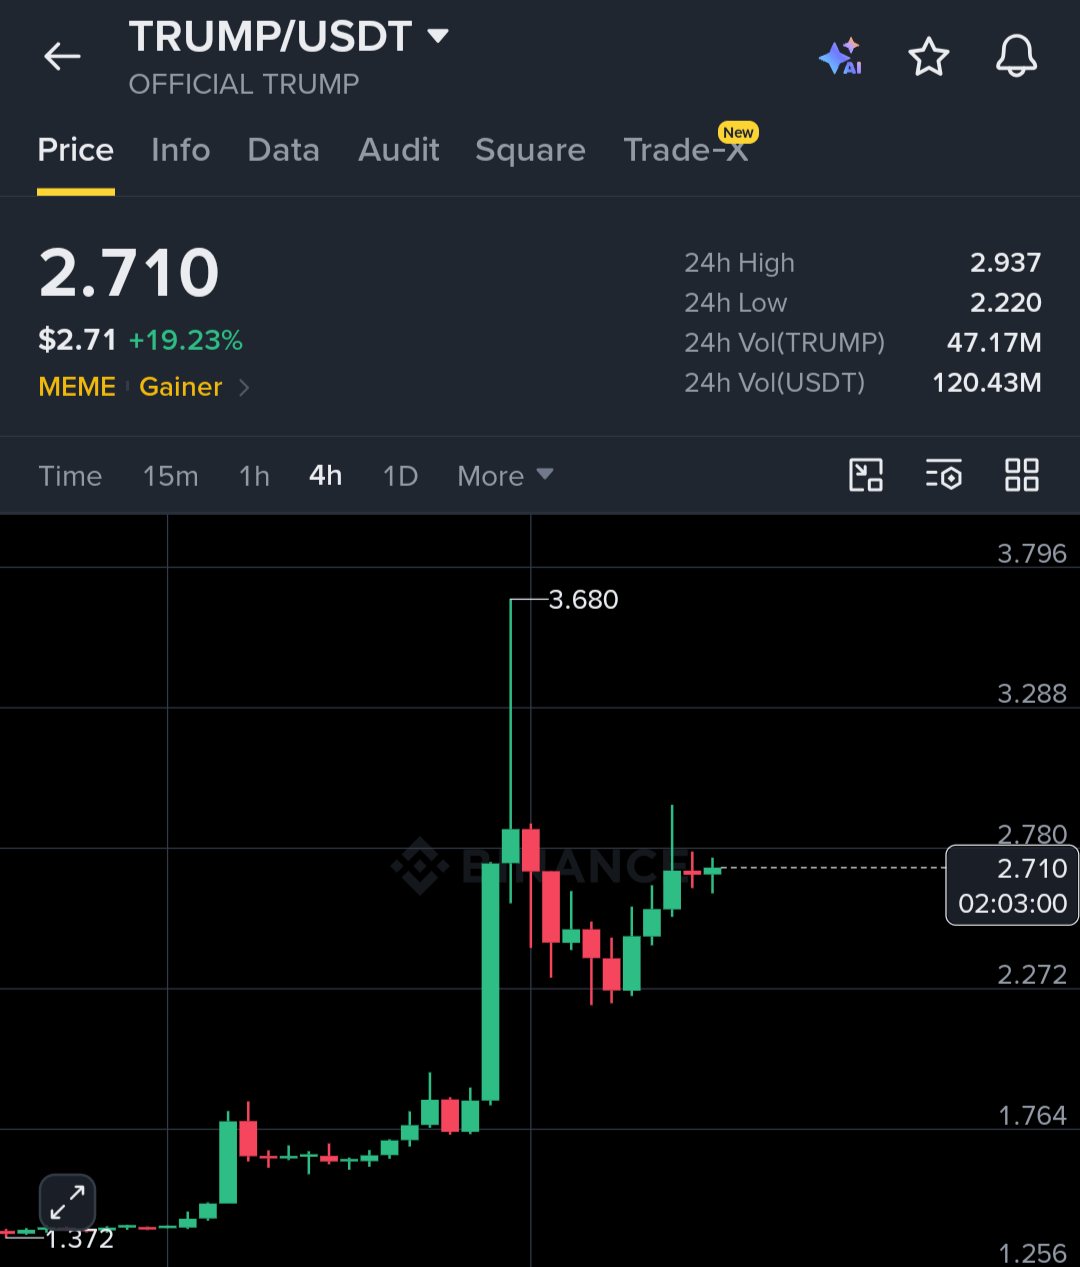Switch to the Price tab

[76, 150]
